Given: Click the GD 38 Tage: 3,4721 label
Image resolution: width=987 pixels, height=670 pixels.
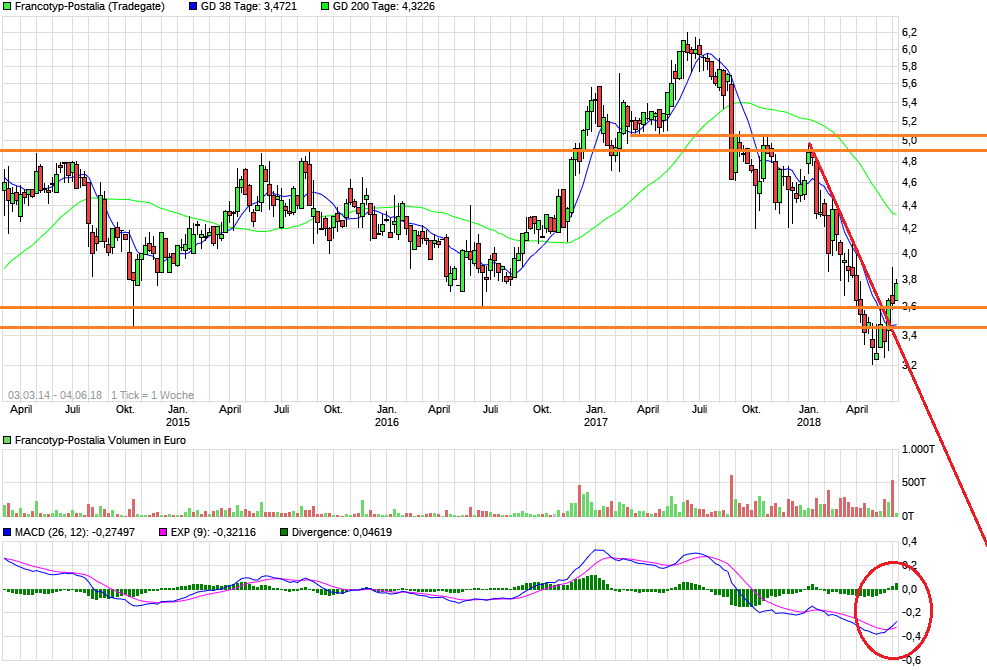Looking at the screenshot, I should point(249,6).
